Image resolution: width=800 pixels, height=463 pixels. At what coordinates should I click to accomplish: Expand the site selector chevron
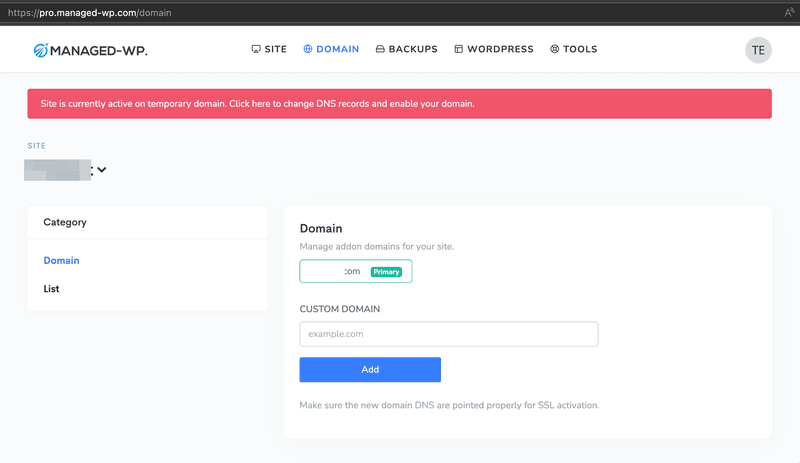pos(102,169)
